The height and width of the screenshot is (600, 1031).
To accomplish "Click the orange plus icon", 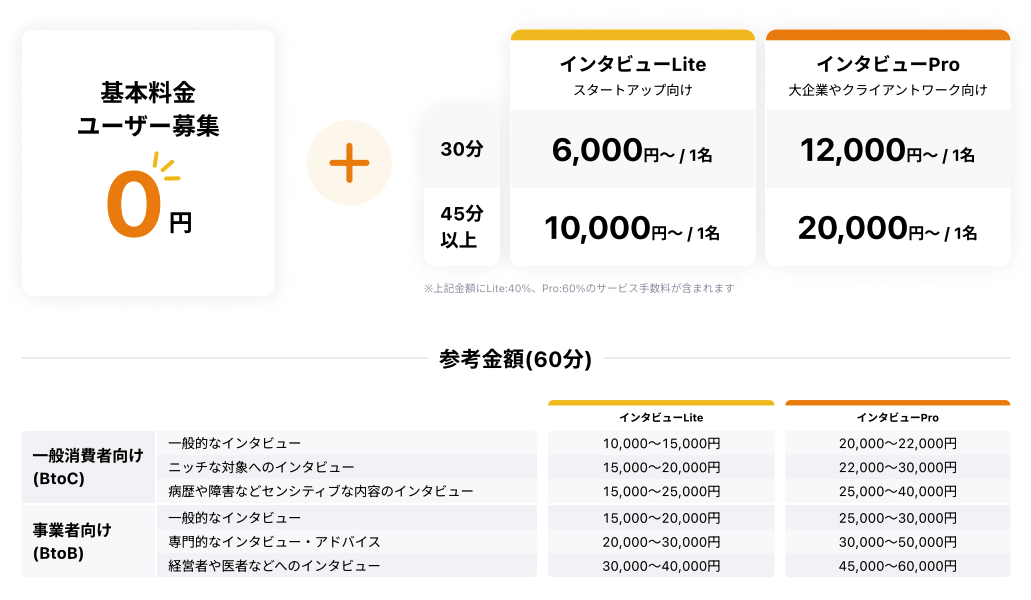I will tap(349, 162).
